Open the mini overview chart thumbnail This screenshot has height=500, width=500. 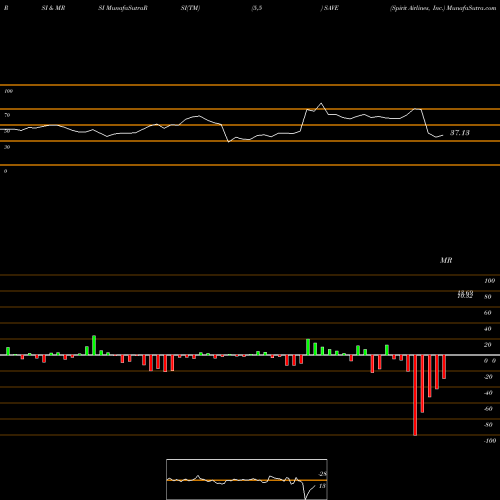click(x=247, y=479)
